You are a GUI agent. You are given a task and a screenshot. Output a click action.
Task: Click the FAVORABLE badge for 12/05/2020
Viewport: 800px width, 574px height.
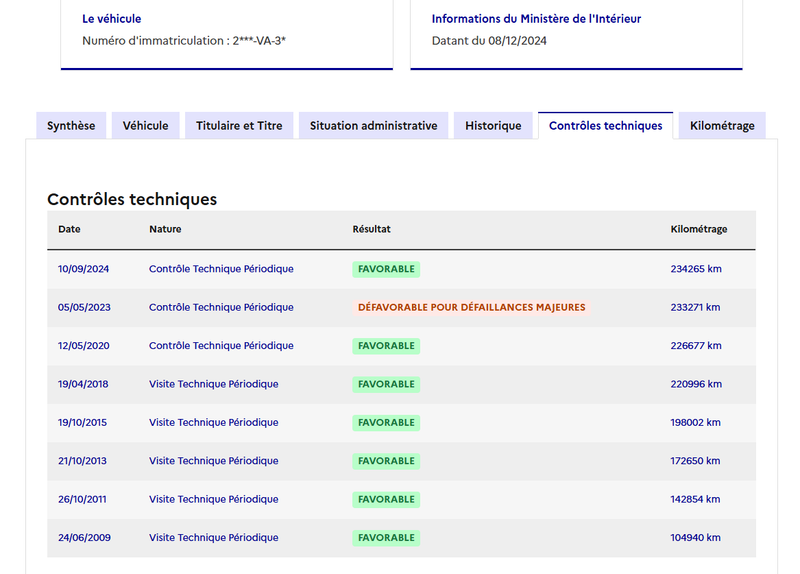[386, 345]
